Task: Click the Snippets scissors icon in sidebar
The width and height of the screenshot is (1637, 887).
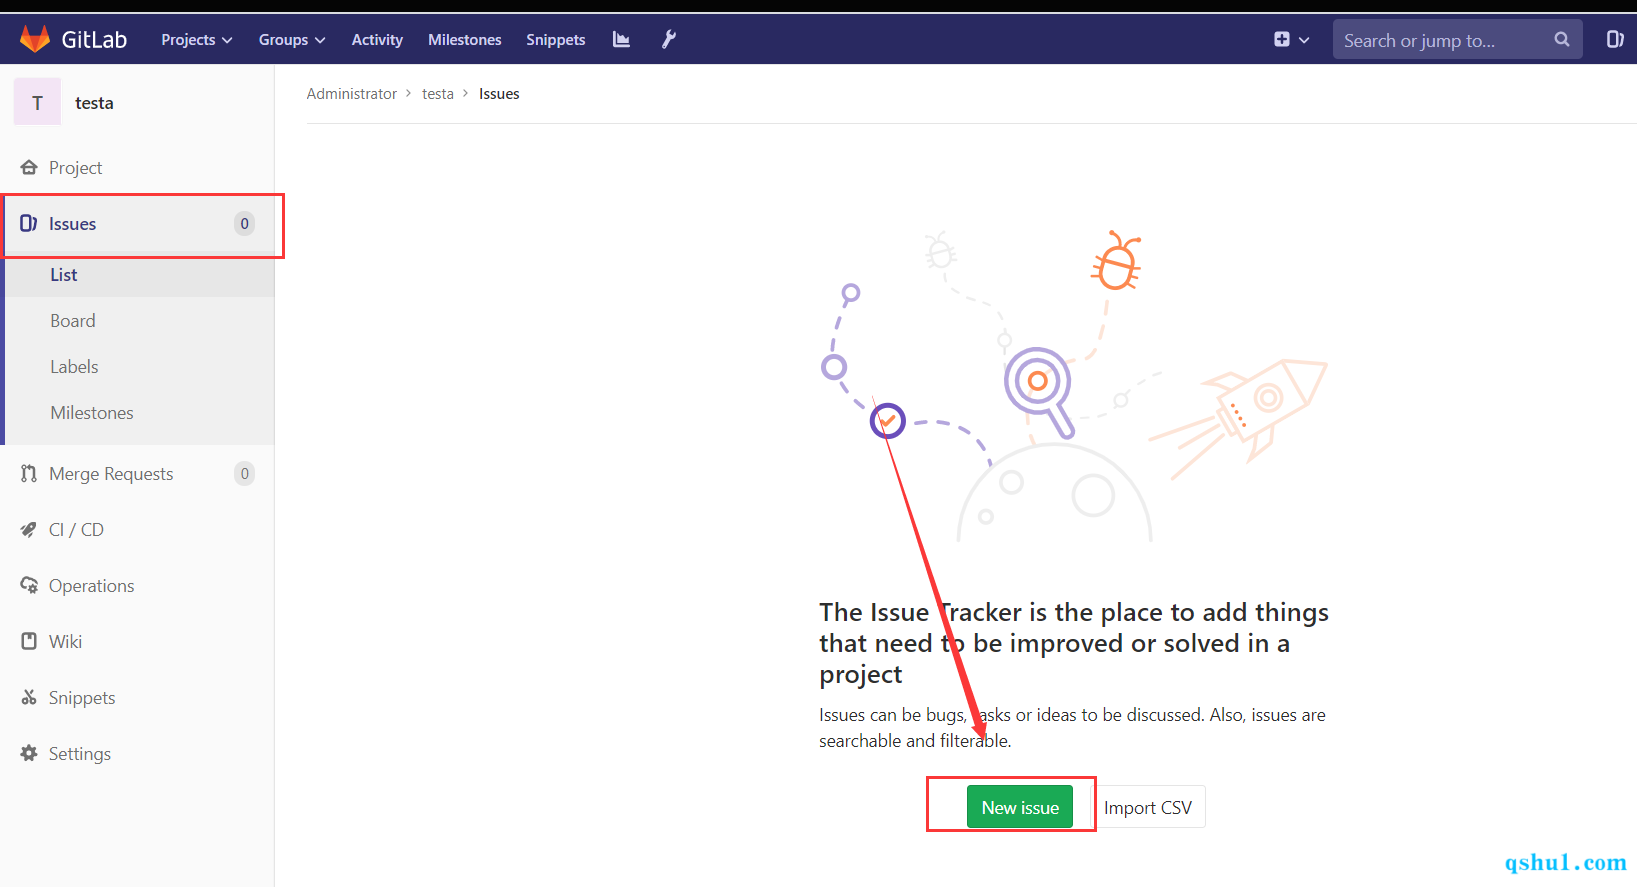Action: point(29,698)
